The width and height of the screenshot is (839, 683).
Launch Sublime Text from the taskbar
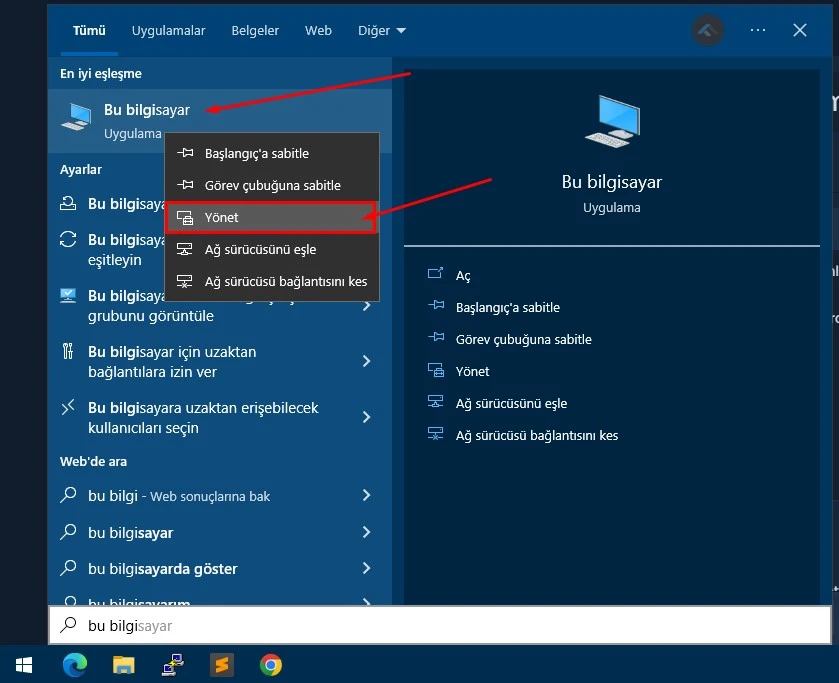[x=222, y=664]
